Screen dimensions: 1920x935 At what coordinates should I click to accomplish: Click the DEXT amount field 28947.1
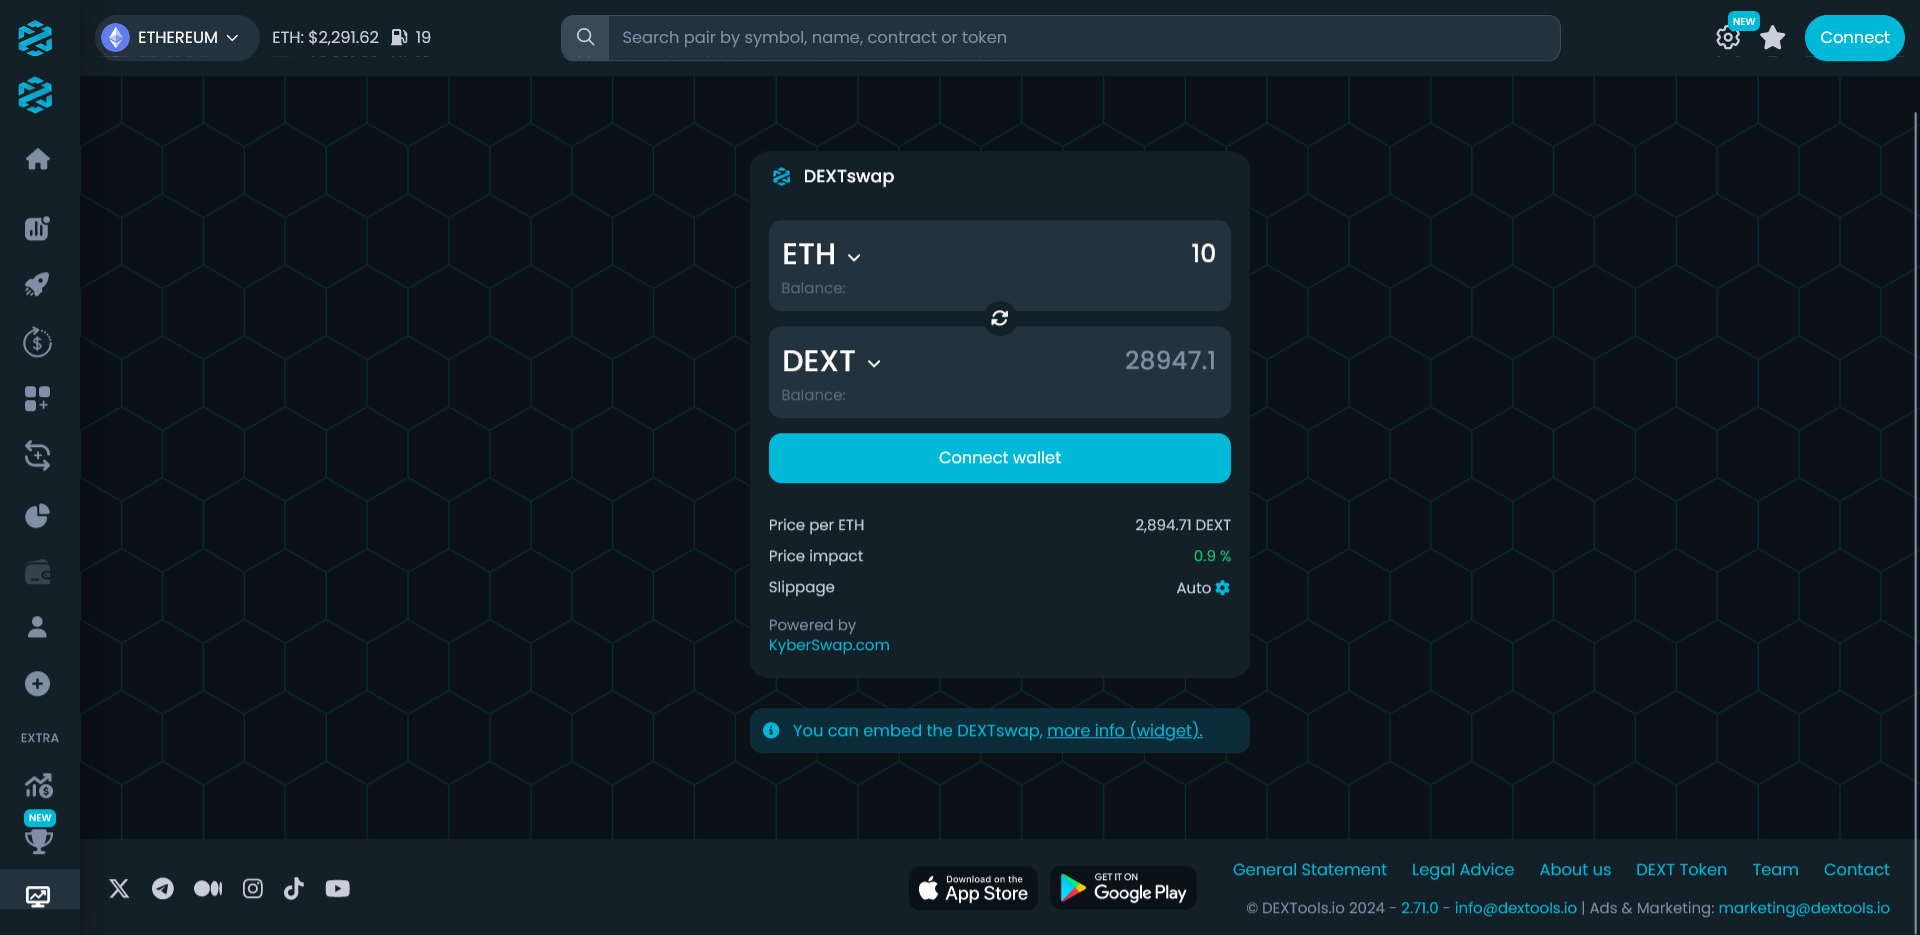click(1170, 361)
